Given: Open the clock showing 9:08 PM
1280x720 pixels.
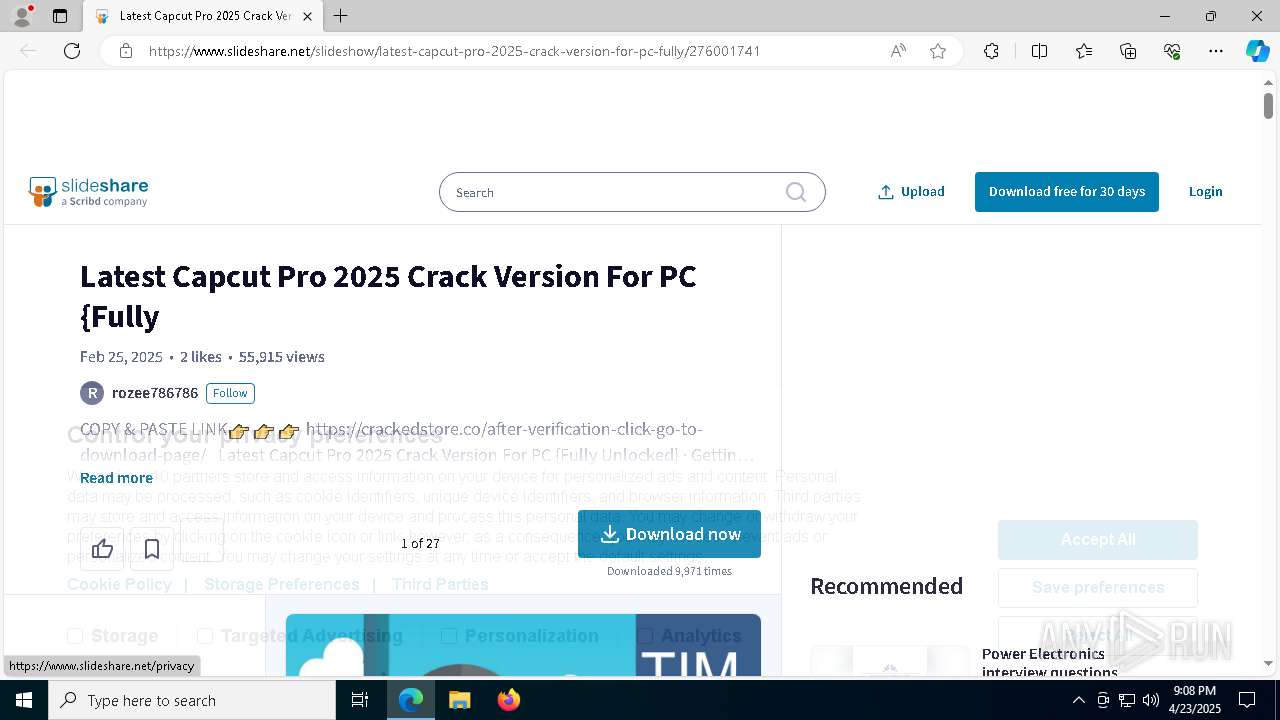Looking at the screenshot, I should tap(1195, 700).
